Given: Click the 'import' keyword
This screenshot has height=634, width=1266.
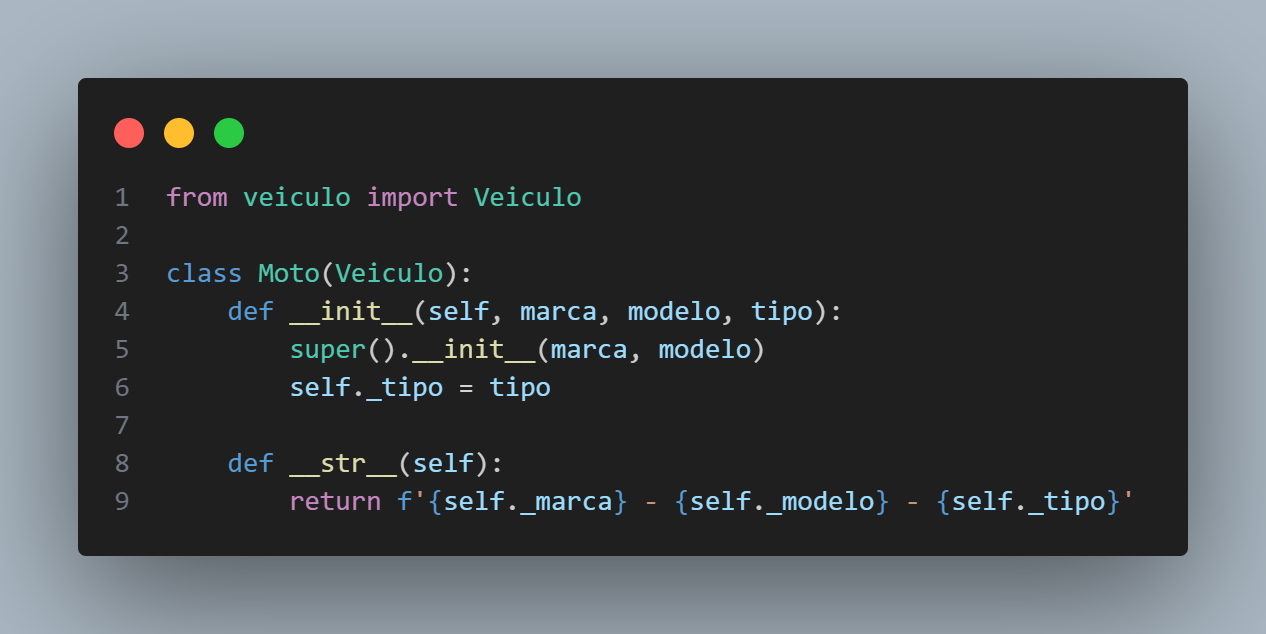Looking at the screenshot, I should coord(413,198).
